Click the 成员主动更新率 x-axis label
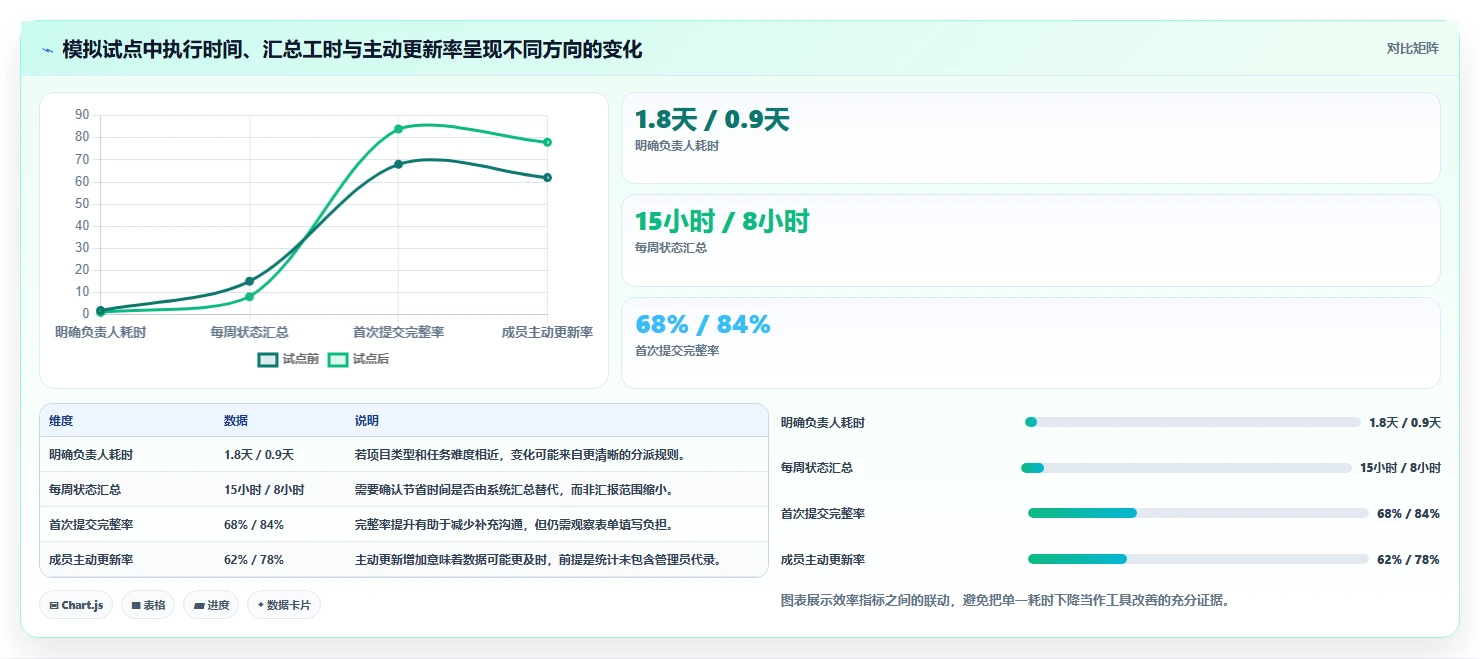The width and height of the screenshot is (1480, 659). pyautogui.click(x=547, y=332)
